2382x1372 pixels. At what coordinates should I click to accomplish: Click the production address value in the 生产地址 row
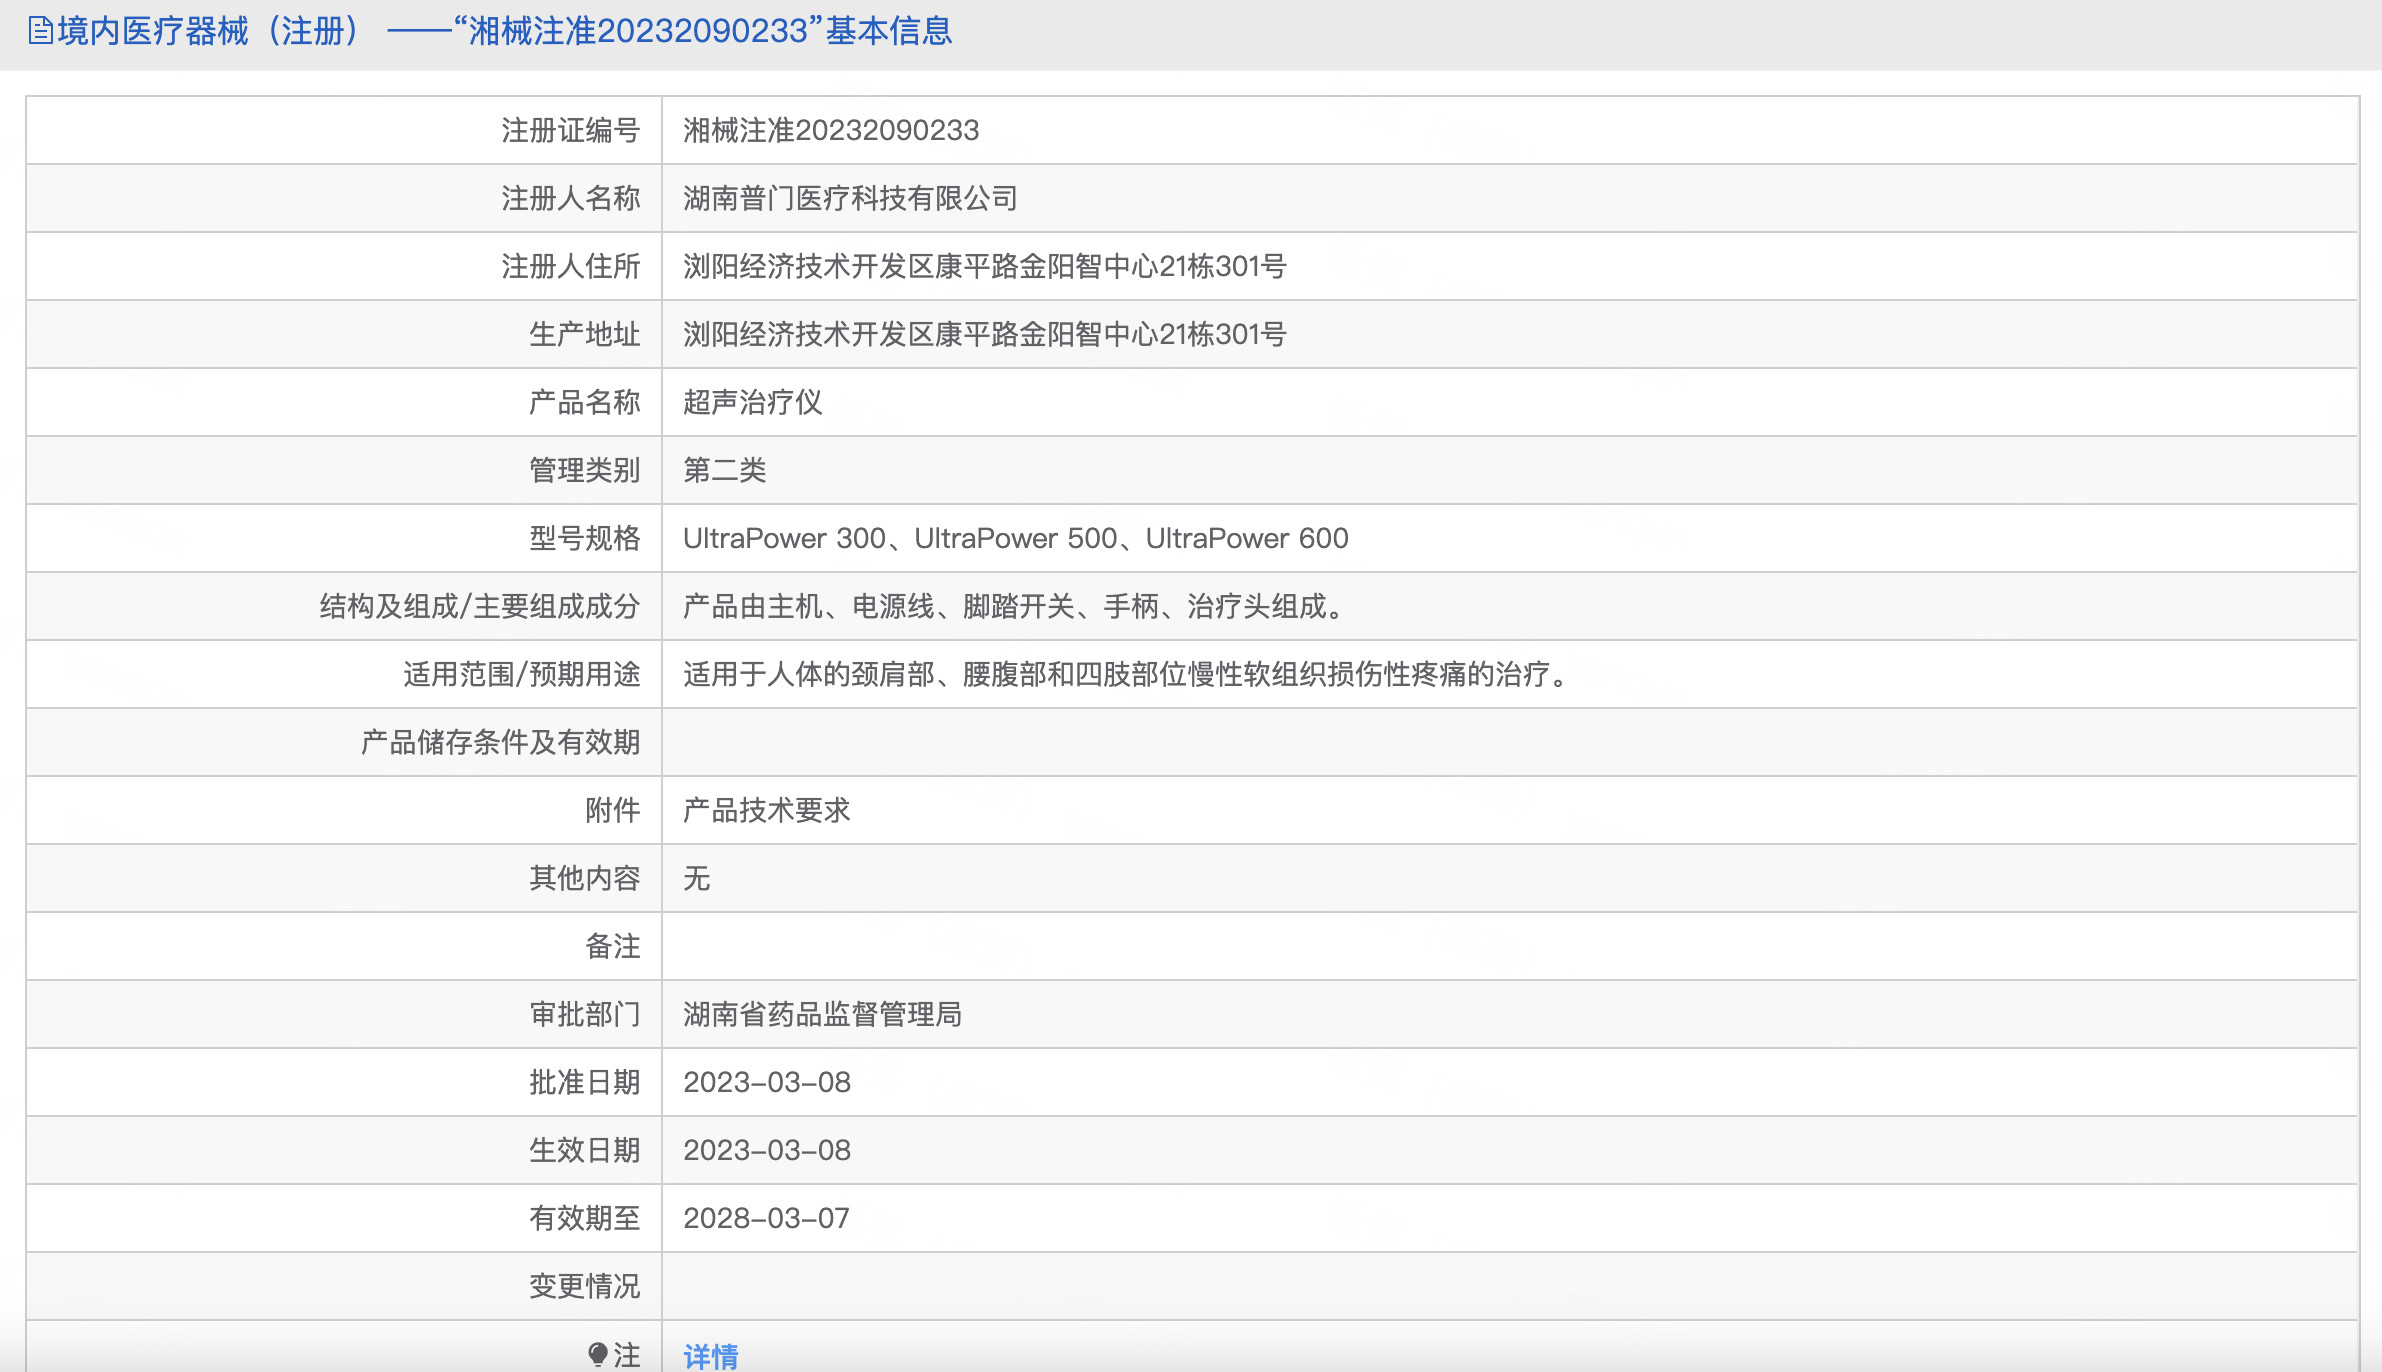985,334
